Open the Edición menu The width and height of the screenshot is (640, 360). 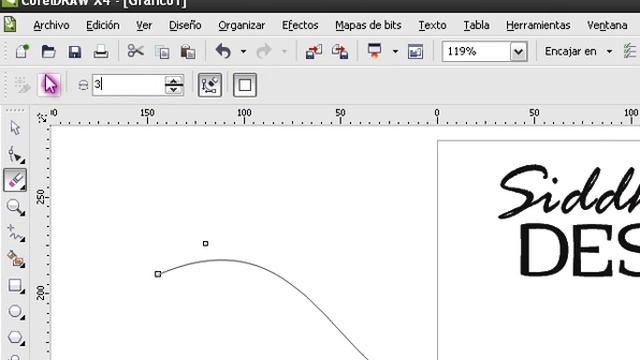[103, 25]
